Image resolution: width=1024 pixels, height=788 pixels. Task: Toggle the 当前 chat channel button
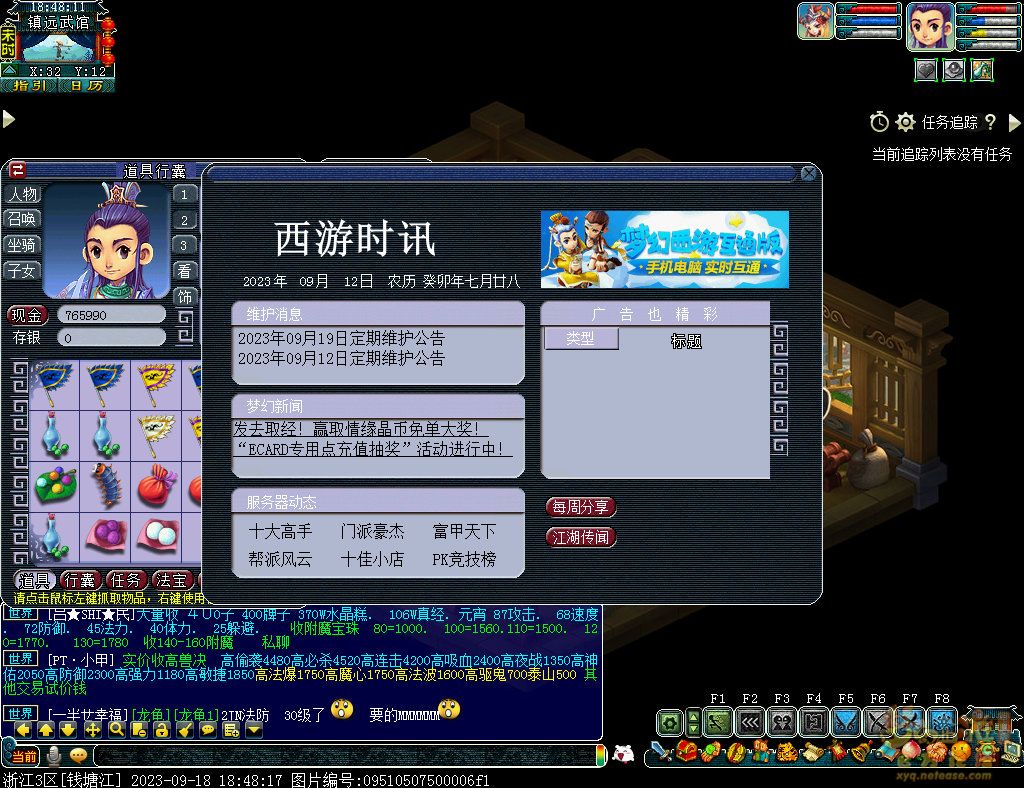click(x=25, y=756)
